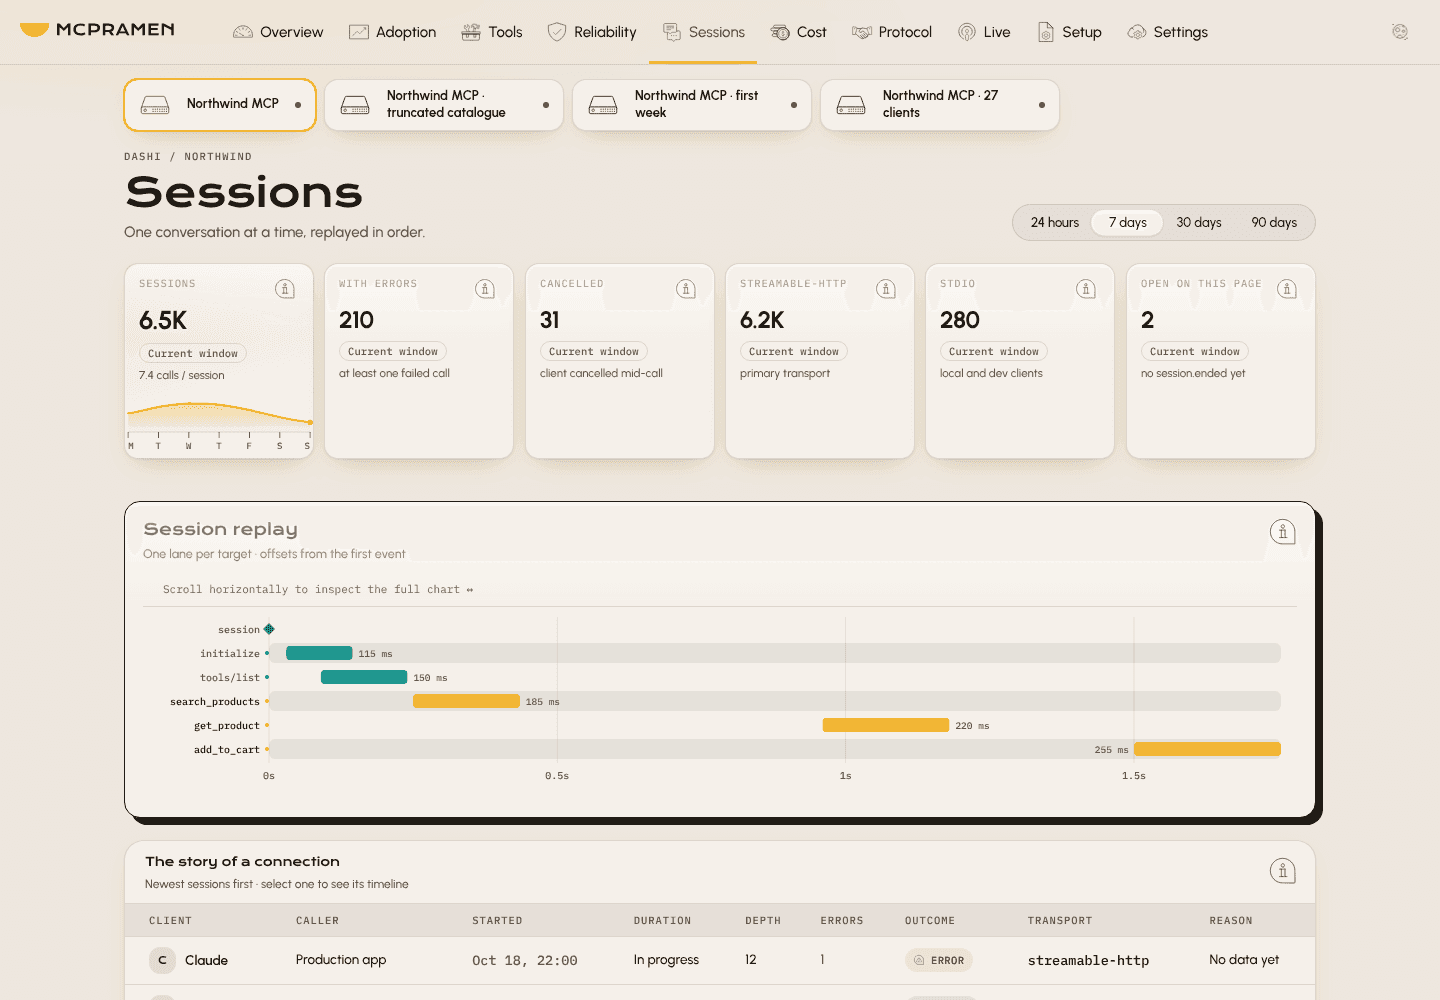Open info icon on the Streamable-HTTP card

pyautogui.click(x=886, y=289)
